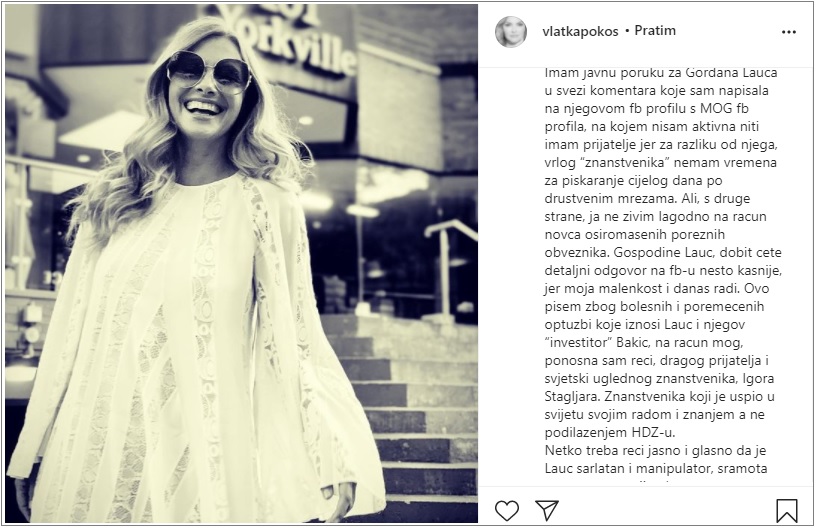Open vlatkapokos profile picture avatar
This screenshot has height=528, width=816.
511,32
